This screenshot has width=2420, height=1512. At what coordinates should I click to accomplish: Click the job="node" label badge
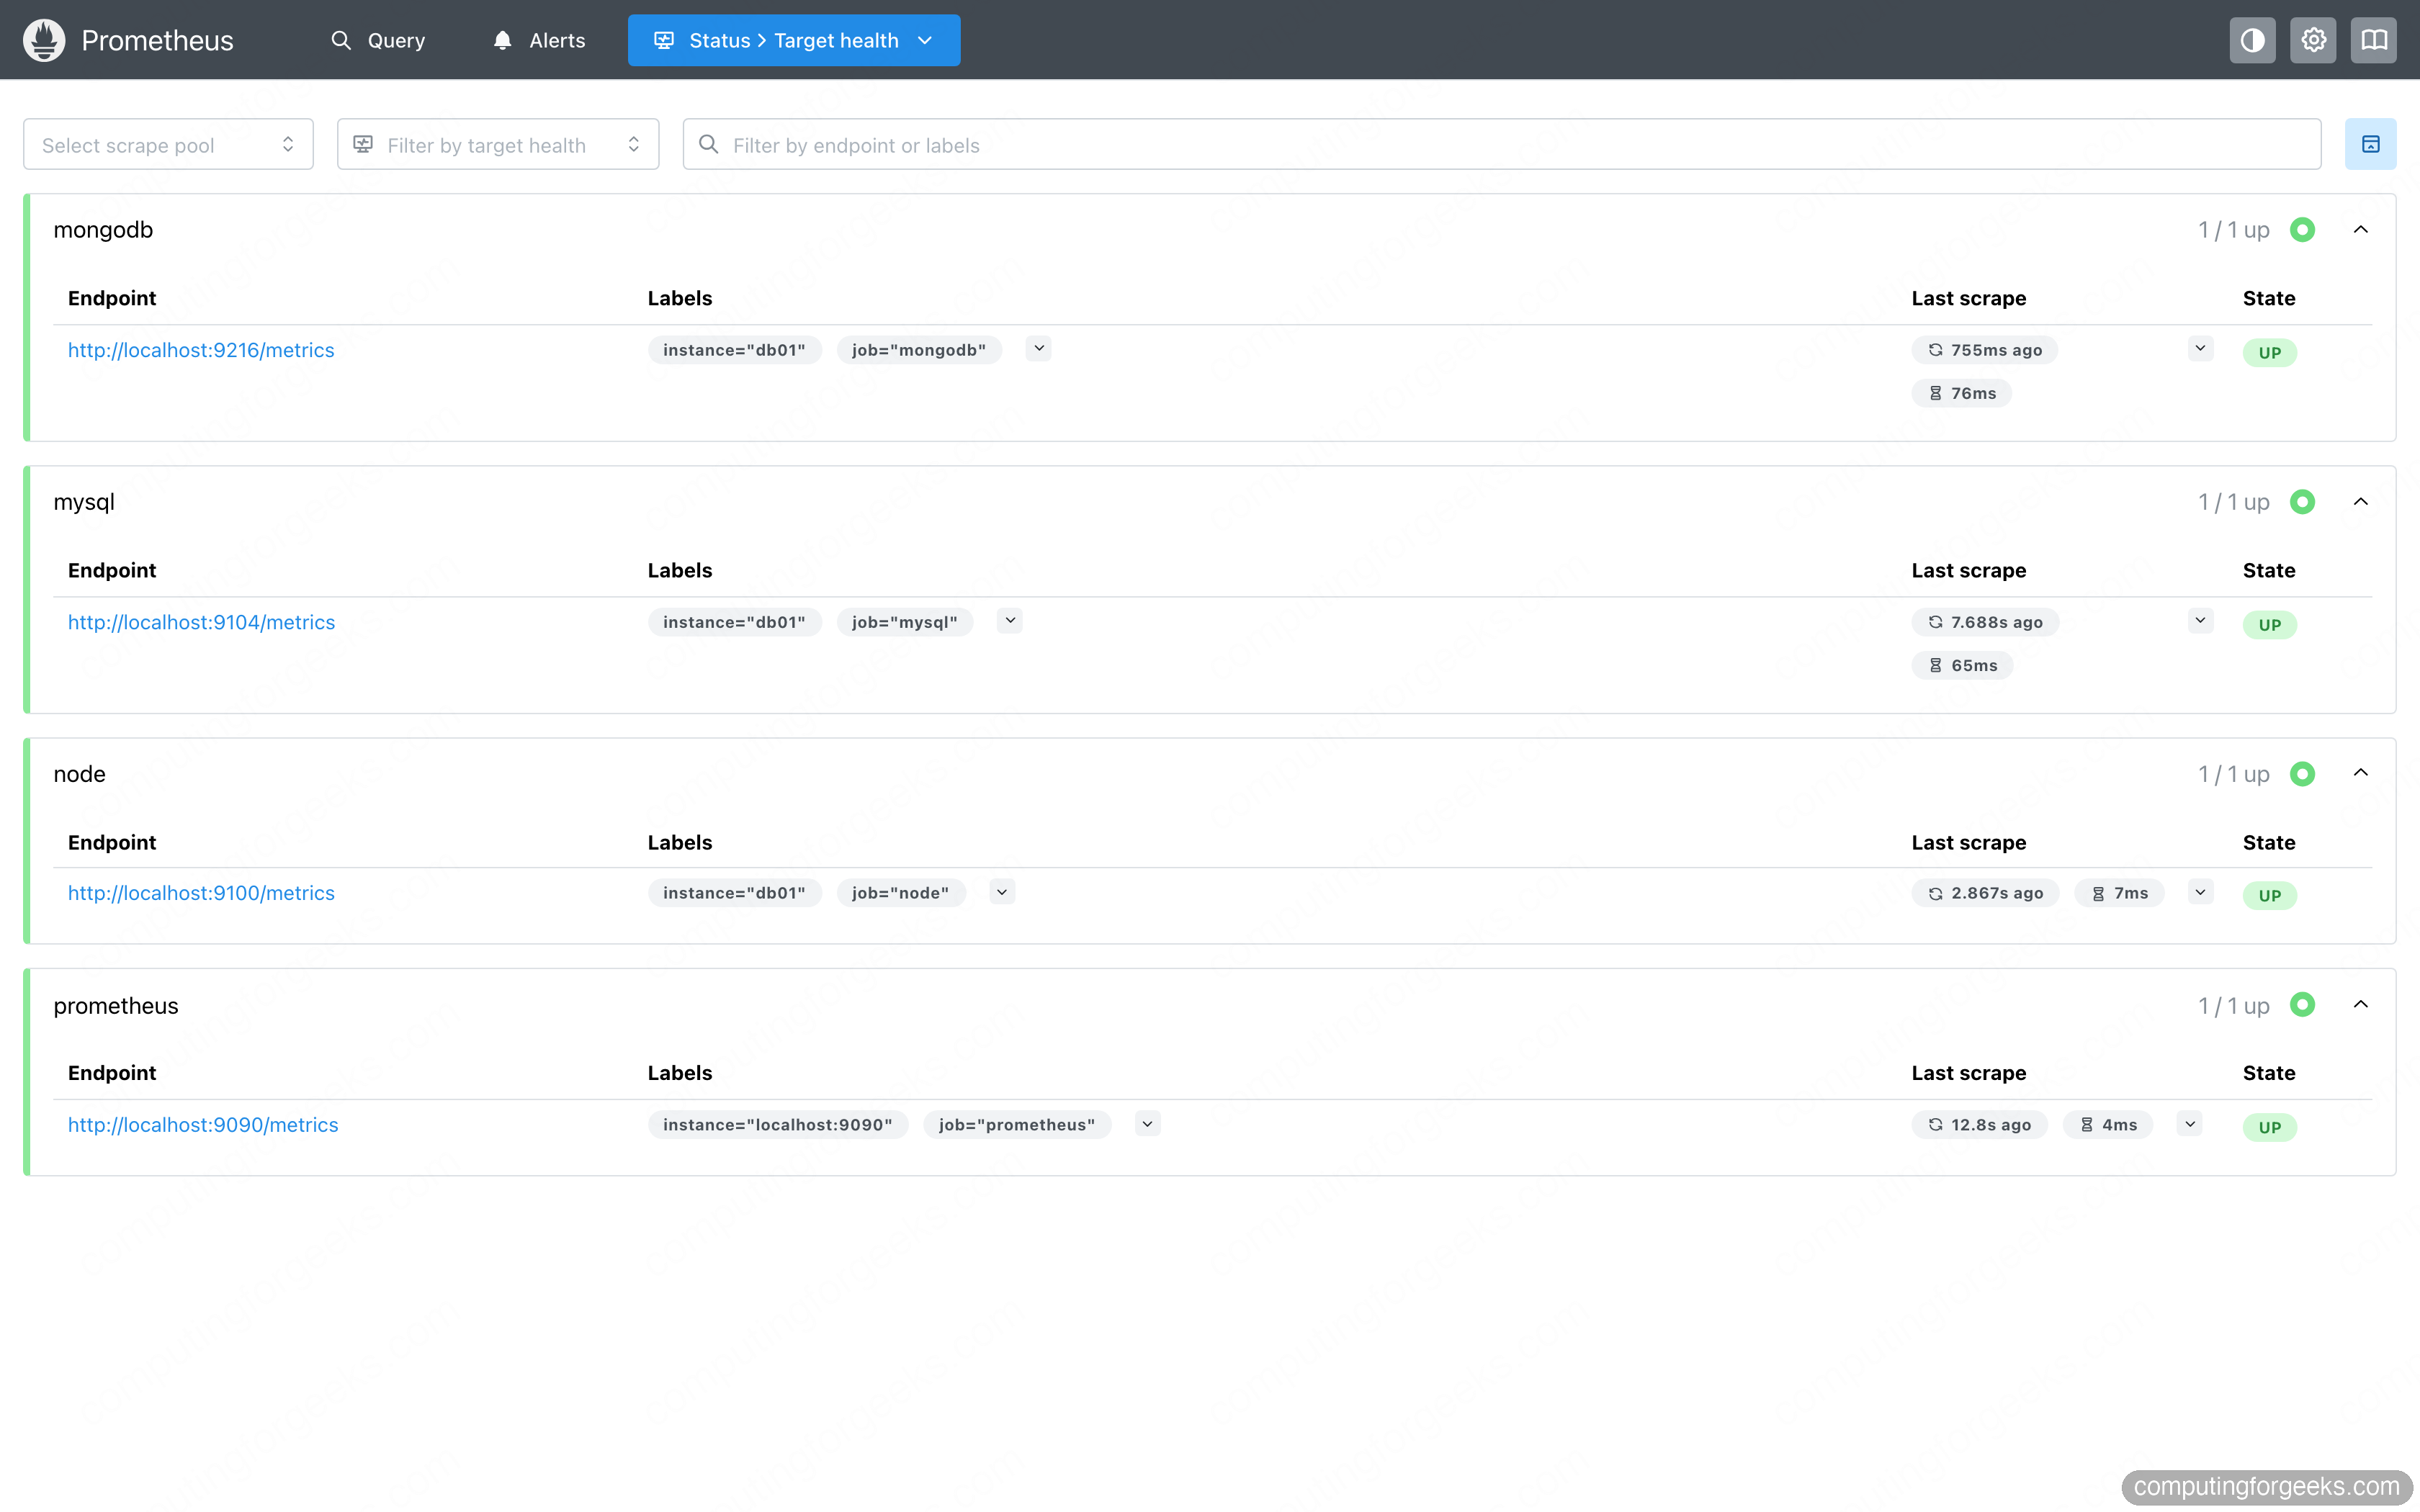tap(901, 893)
